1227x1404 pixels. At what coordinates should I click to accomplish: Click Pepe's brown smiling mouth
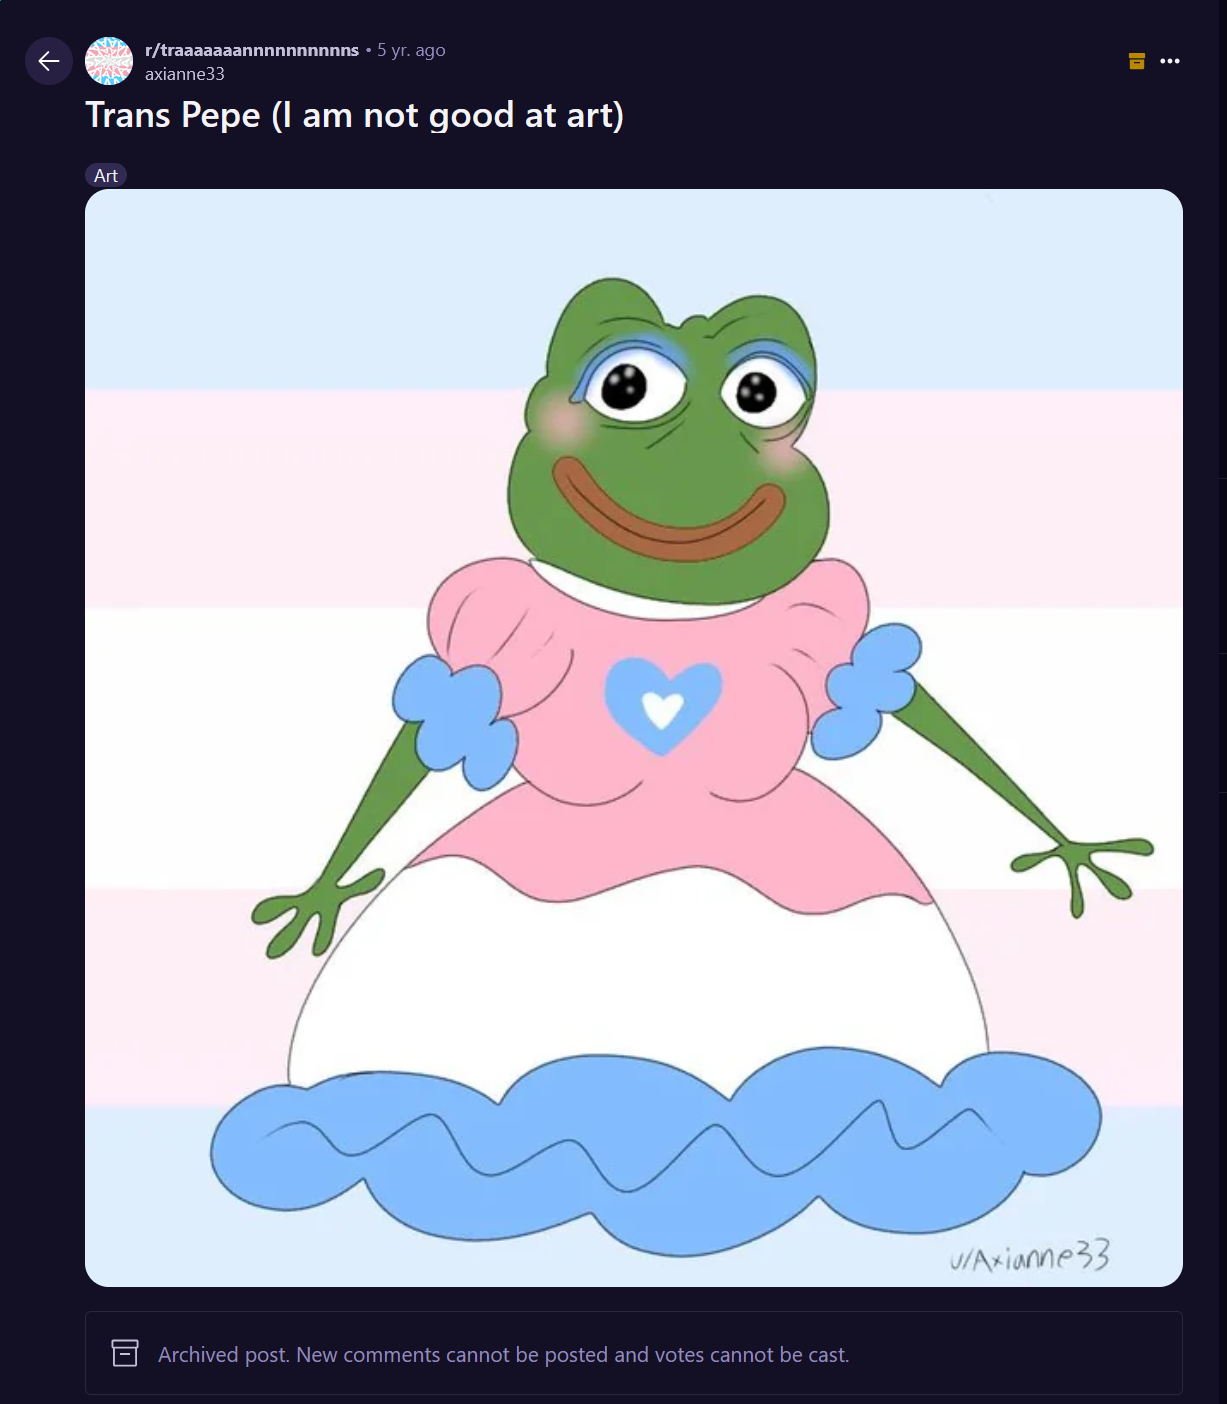[x=669, y=511]
